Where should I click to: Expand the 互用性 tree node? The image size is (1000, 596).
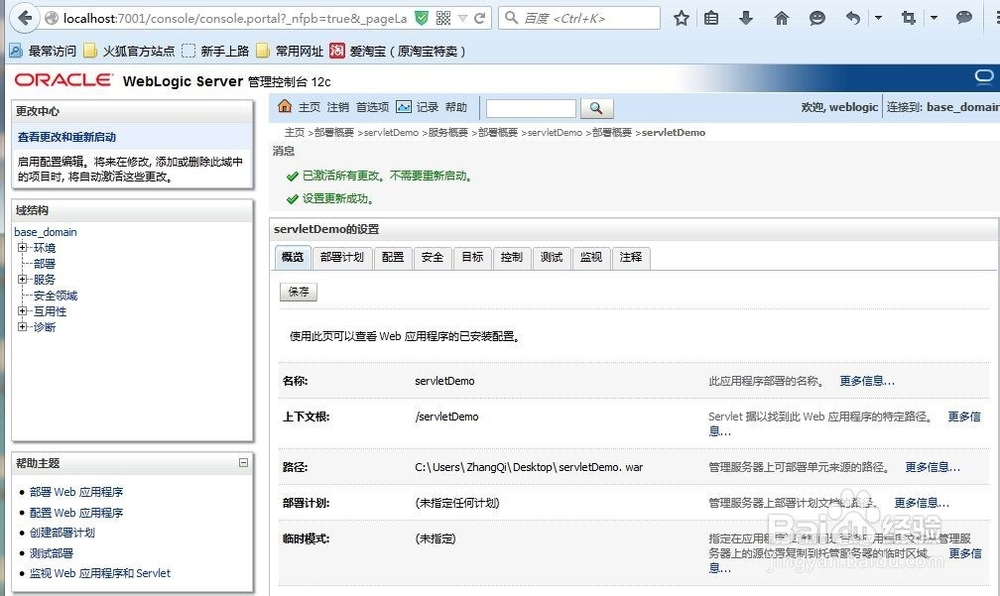(x=22, y=311)
